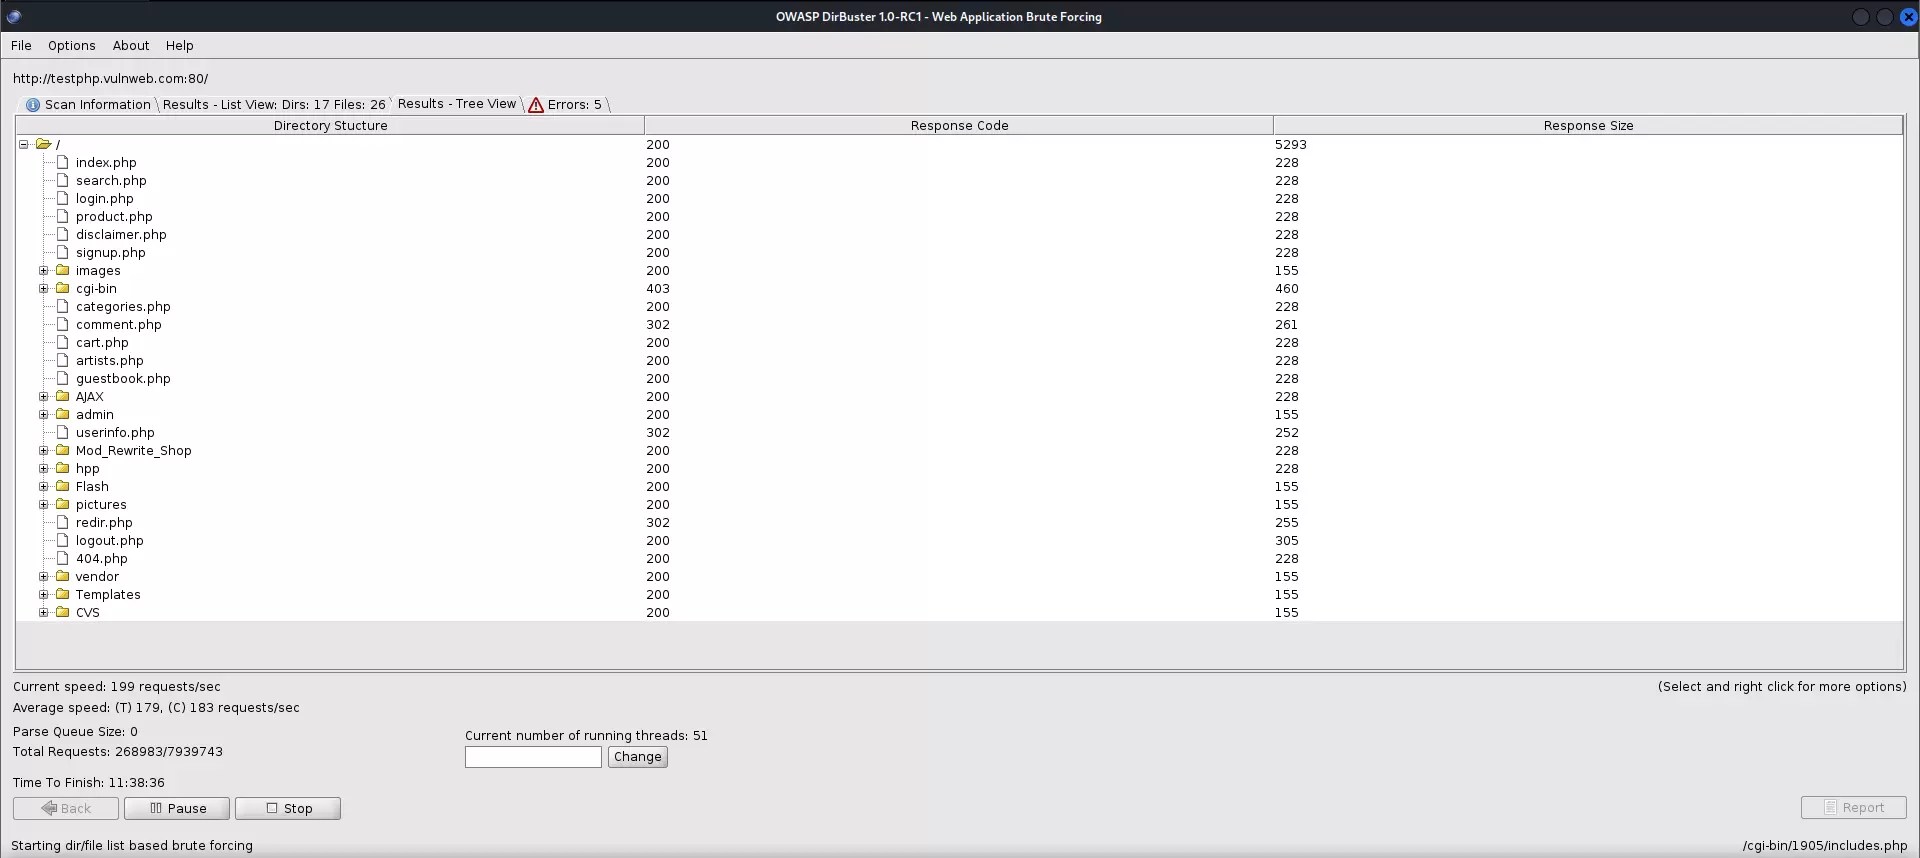Viewport: 1920px width, 858px height.
Task: Click the search.php file icon
Action: [x=63, y=180]
